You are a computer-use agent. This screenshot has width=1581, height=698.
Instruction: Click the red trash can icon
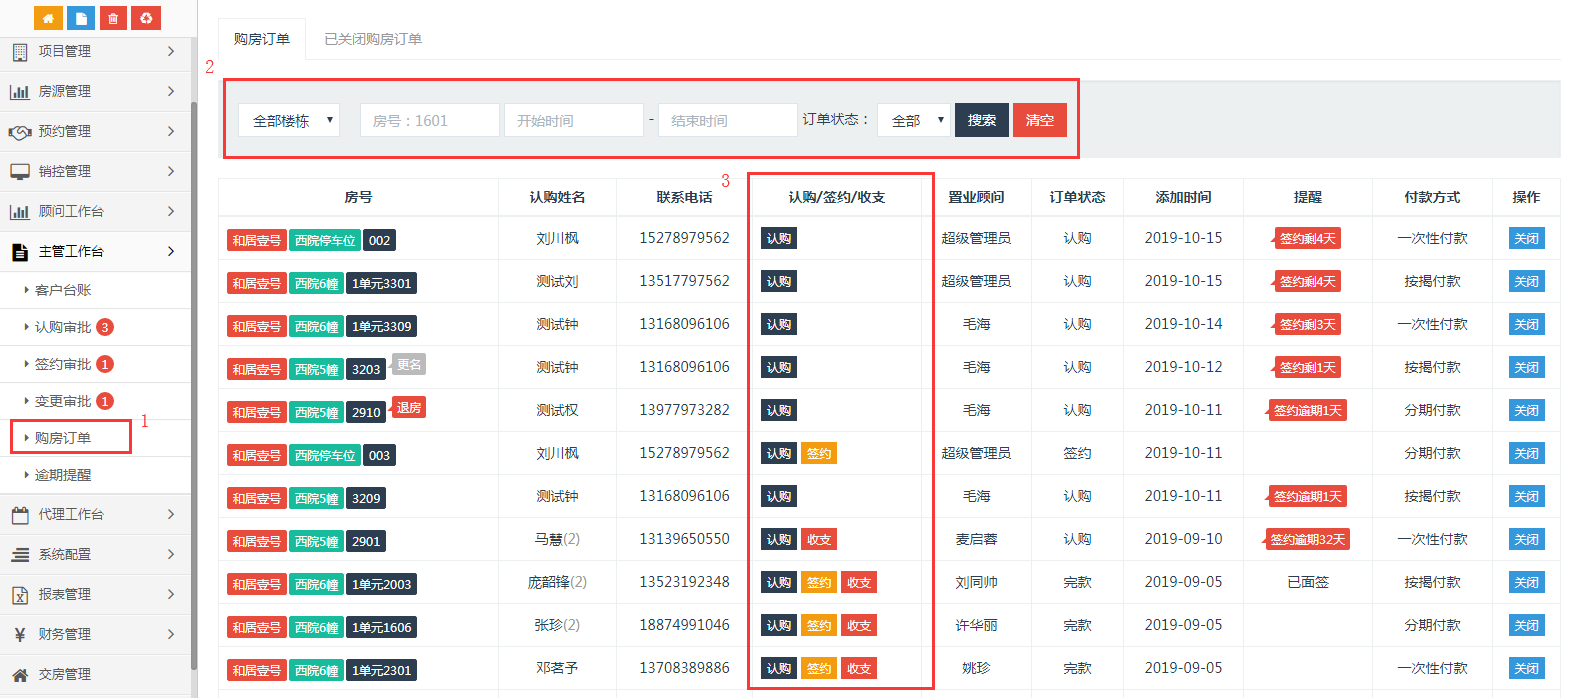click(x=113, y=18)
